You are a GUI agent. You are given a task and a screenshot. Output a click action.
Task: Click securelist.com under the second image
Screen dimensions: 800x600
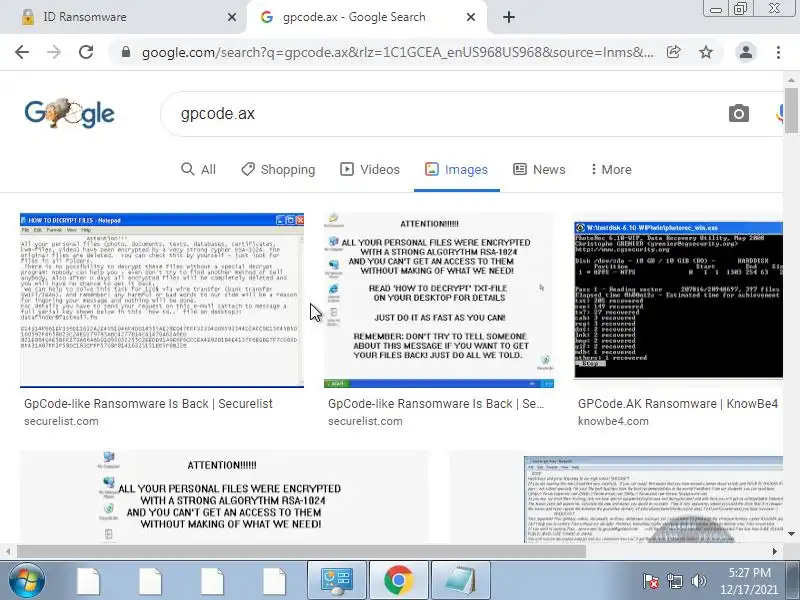tap(365, 421)
